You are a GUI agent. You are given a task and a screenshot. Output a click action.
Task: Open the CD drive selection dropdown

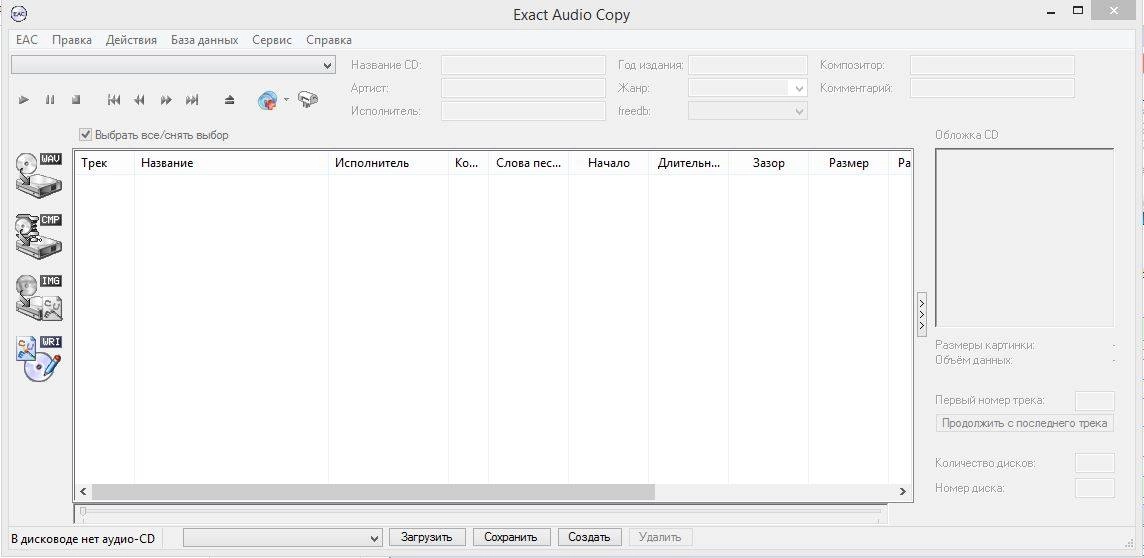point(173,65)
